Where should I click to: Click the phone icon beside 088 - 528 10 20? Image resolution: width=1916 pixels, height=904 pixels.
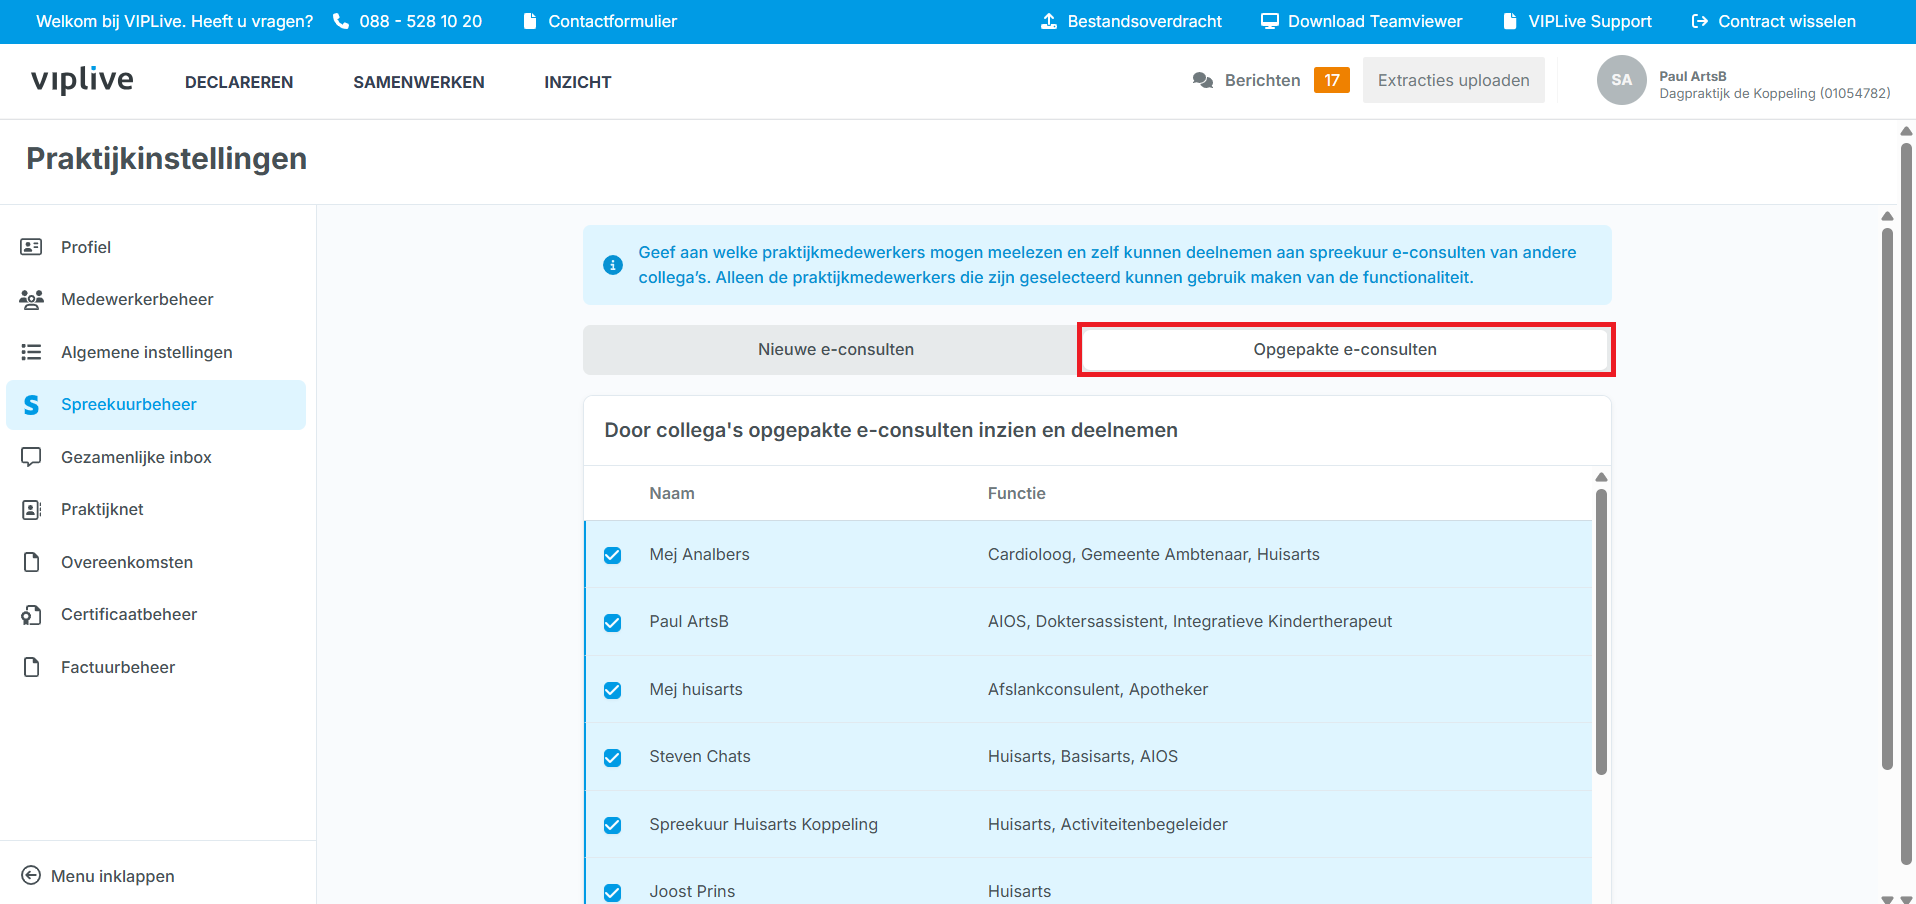341,21
